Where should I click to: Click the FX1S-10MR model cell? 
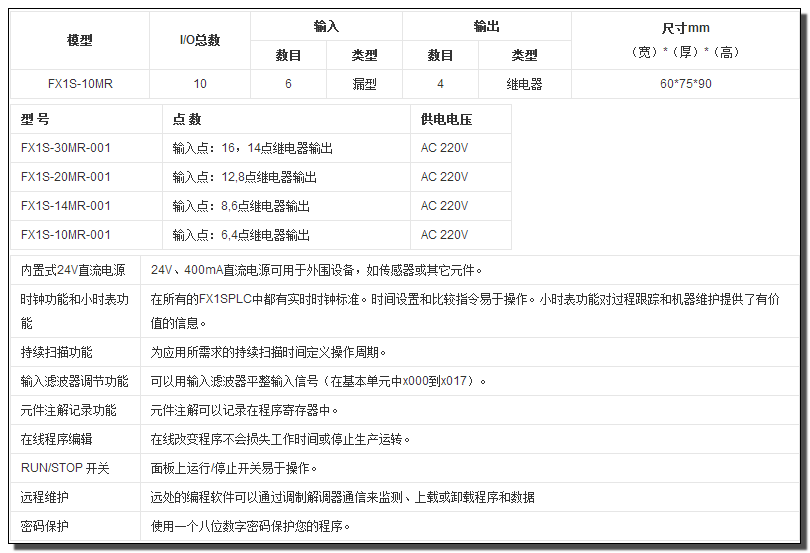(80, 84)
